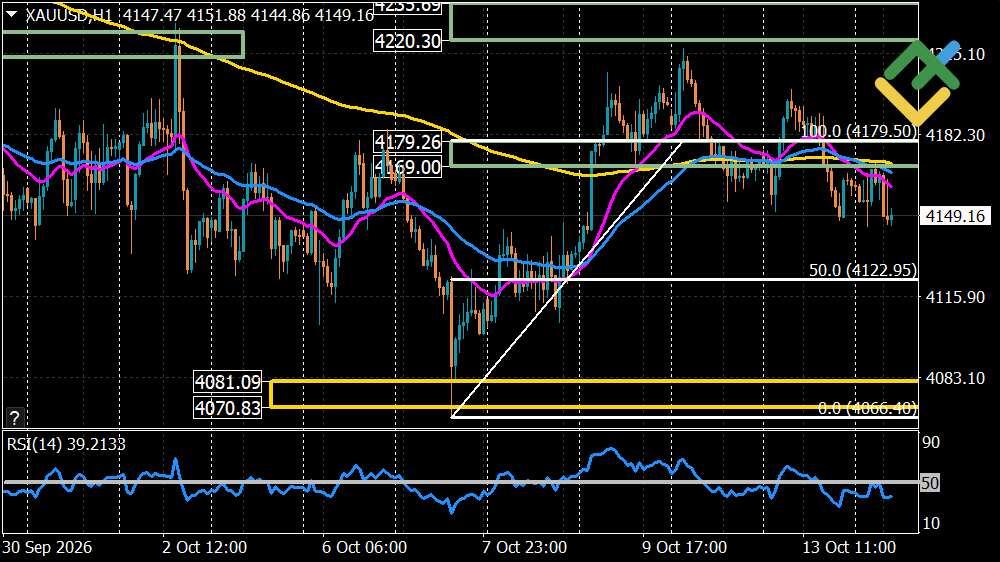Click the RSI scale value 10

point(931,523)
